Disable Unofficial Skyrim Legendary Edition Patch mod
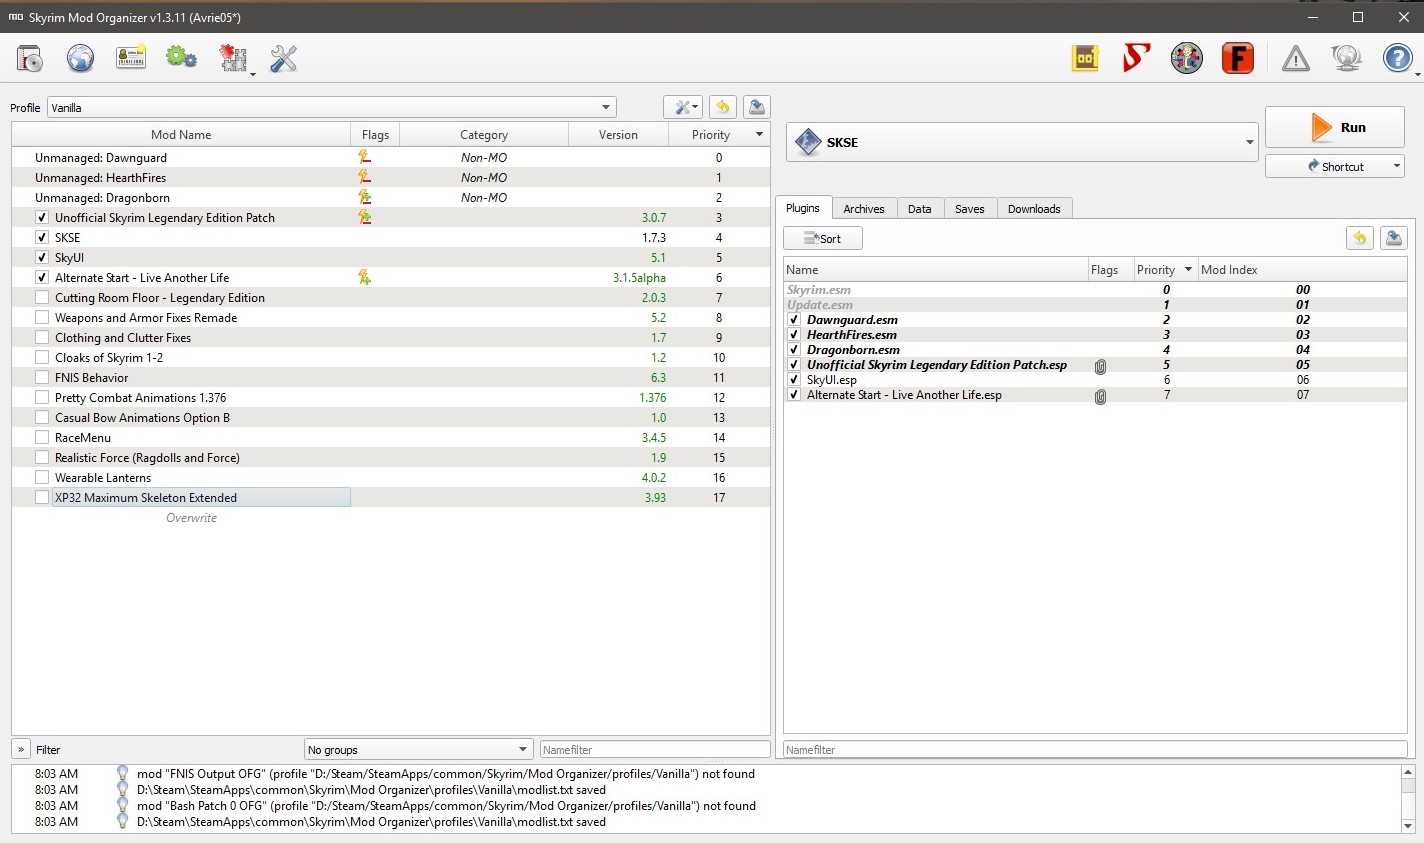This screenshot has height=843, width=1424. [x=42, y=218]
